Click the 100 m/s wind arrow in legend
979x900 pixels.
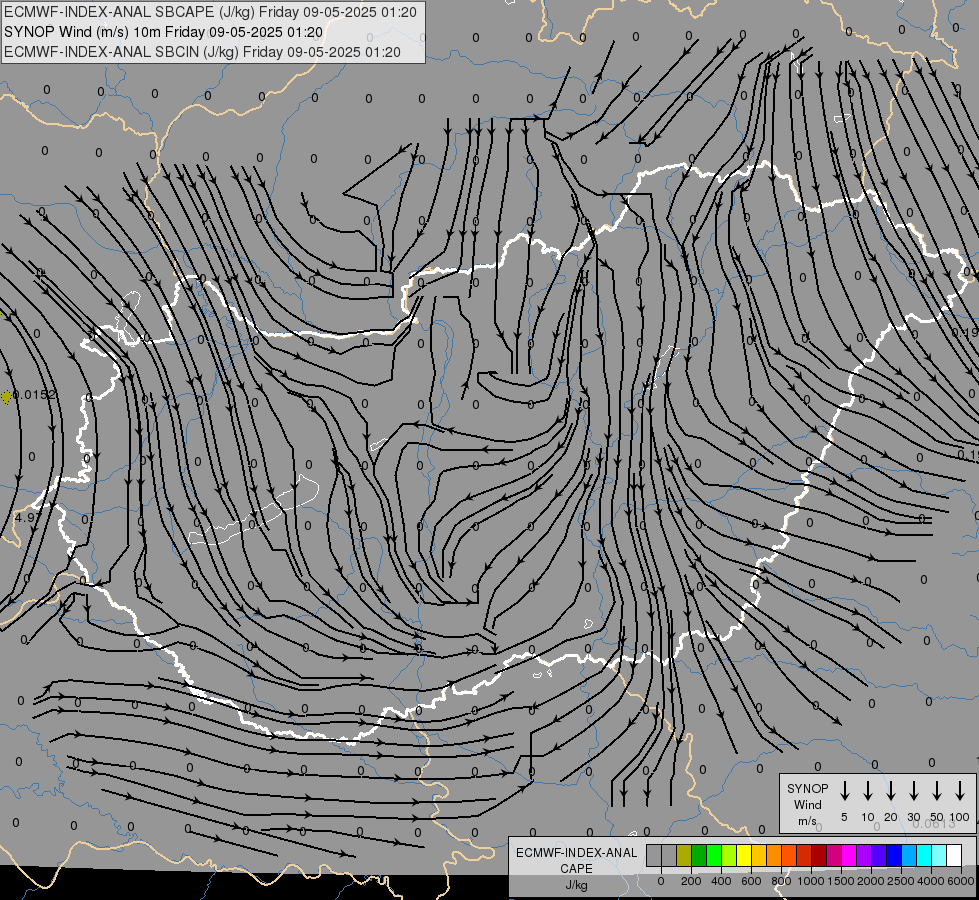(x=960, y=791)
